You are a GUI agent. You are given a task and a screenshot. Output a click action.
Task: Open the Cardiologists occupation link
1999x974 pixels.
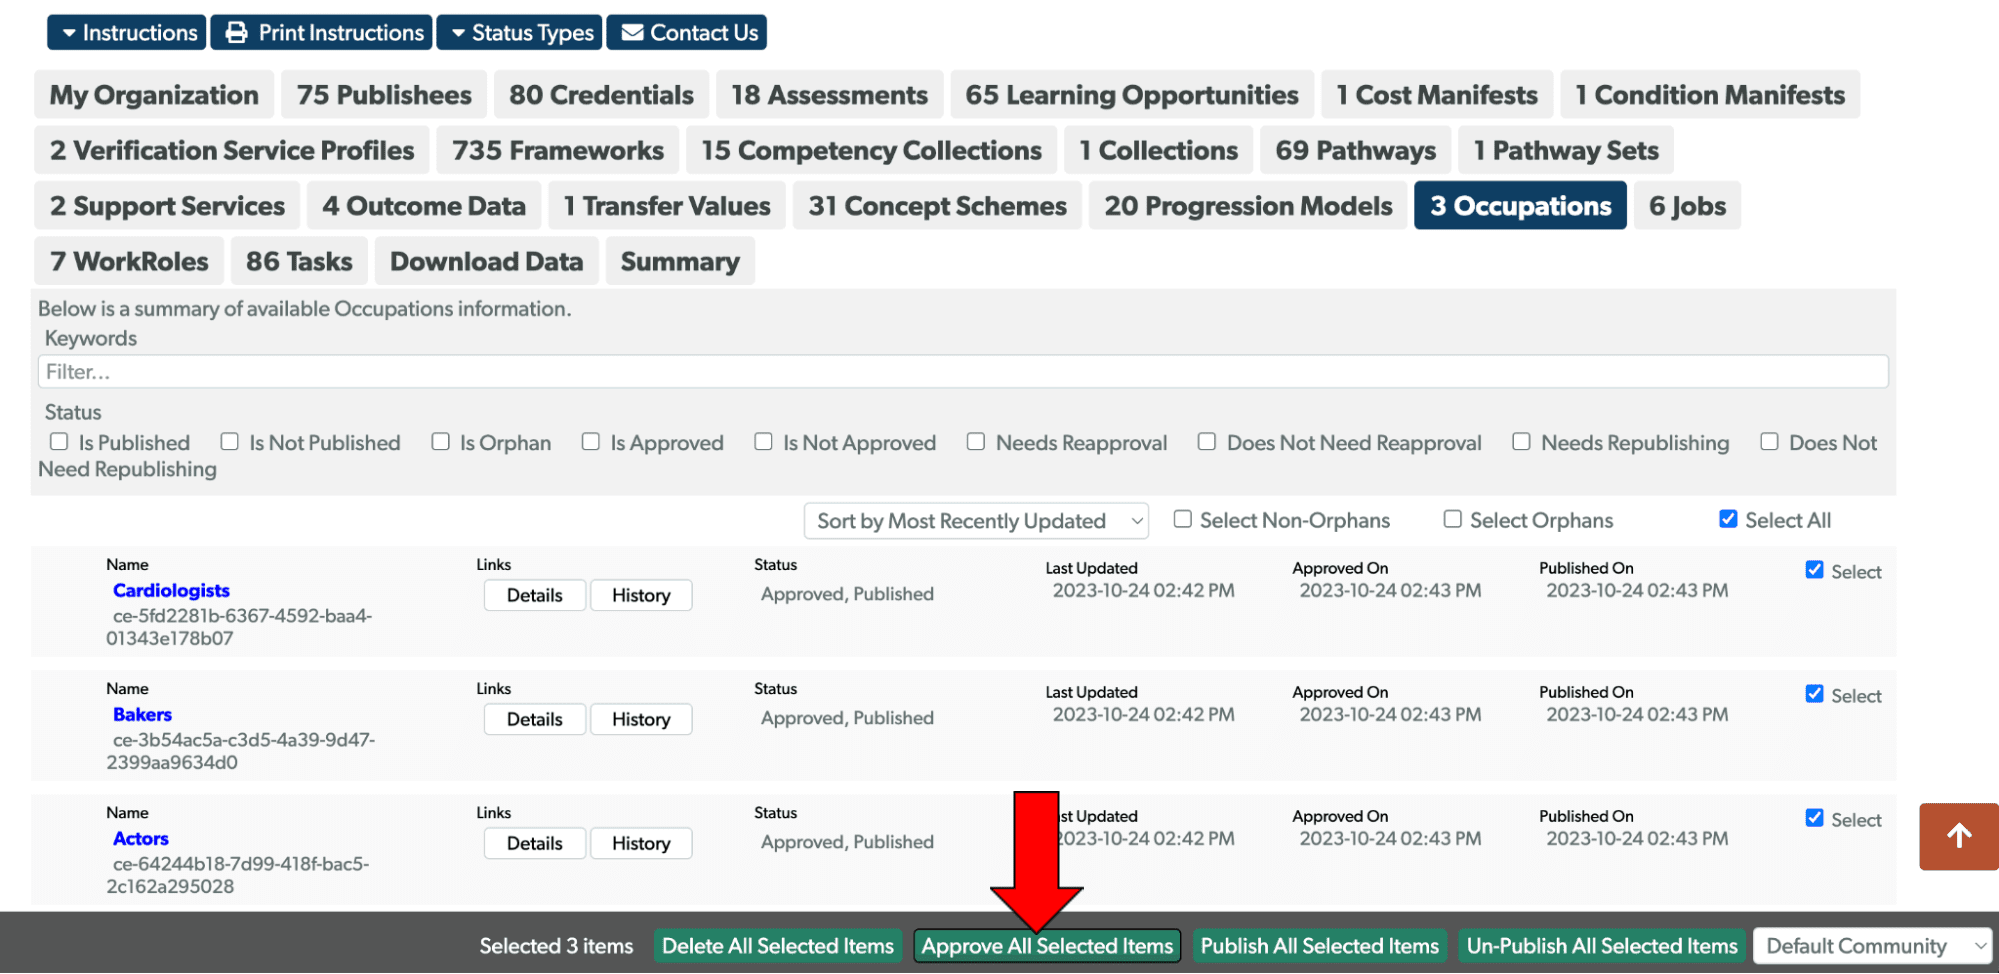(171, 590)
